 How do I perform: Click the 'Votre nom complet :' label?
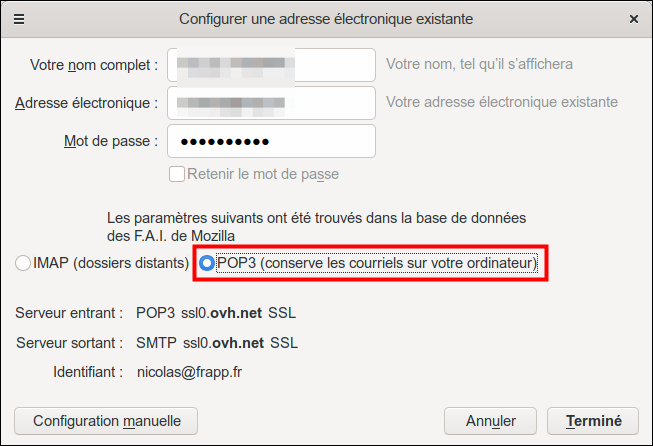94,65
